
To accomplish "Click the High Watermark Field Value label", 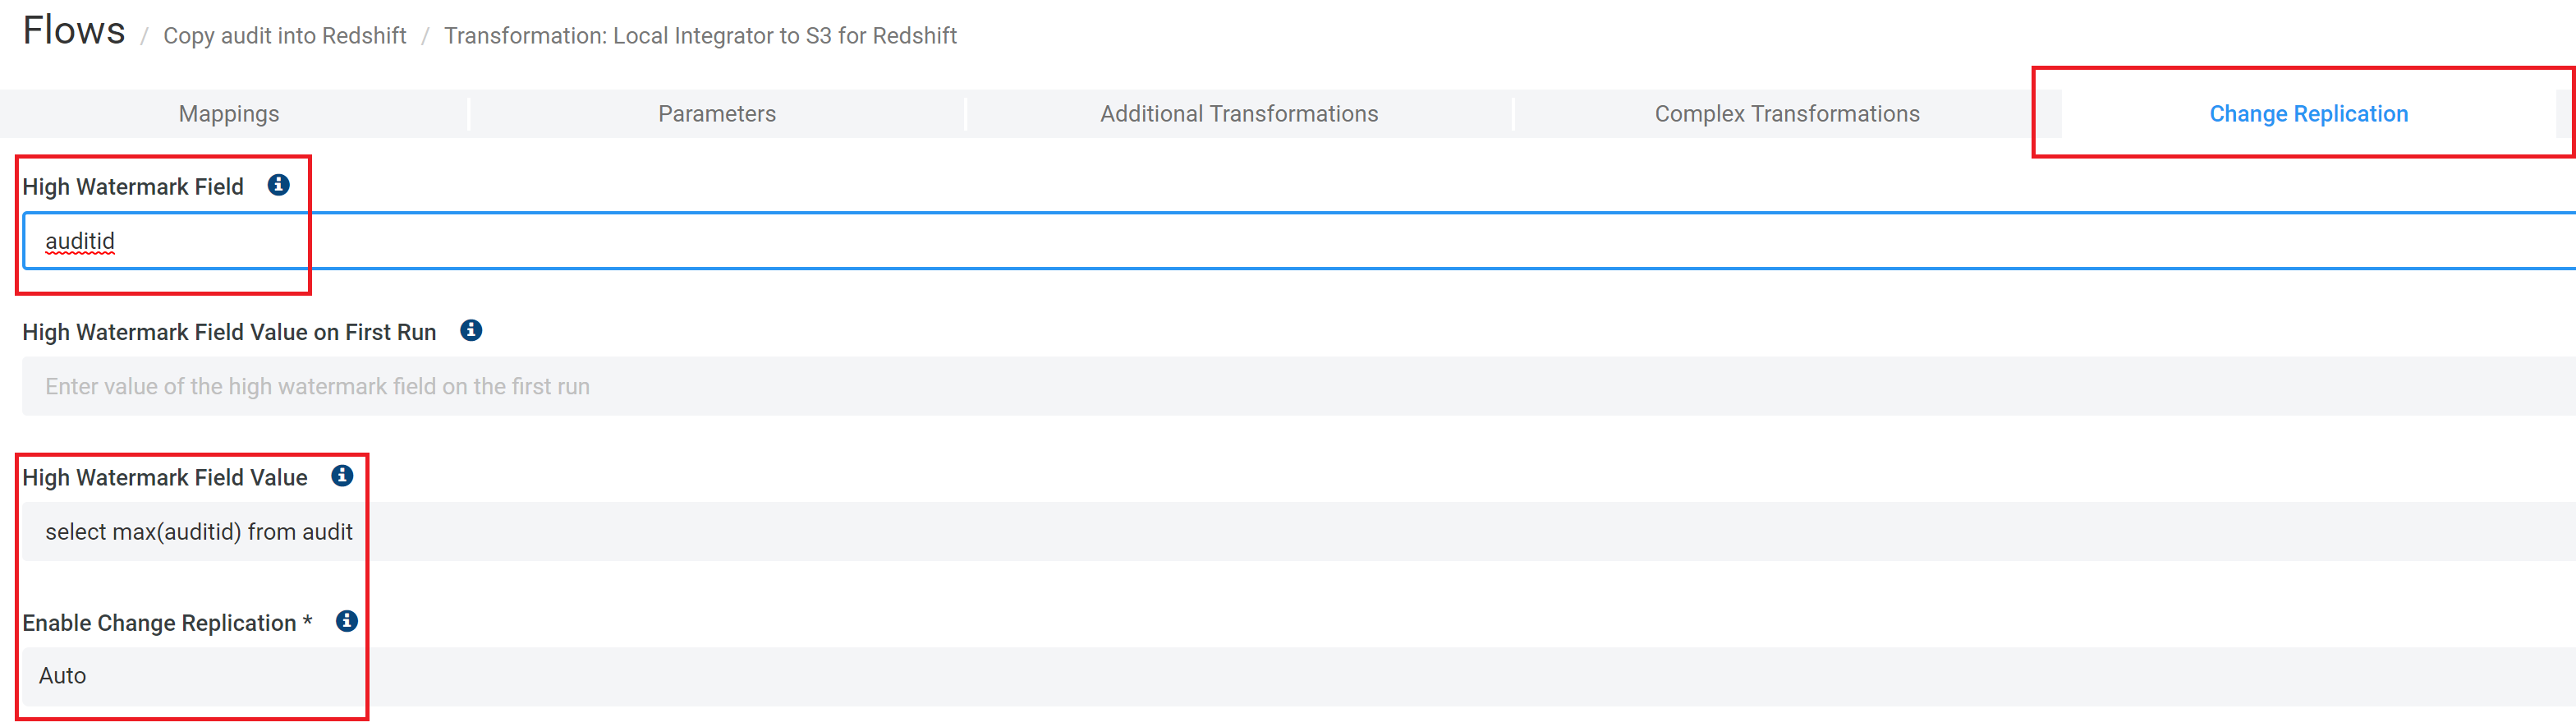I will [165, 478].
